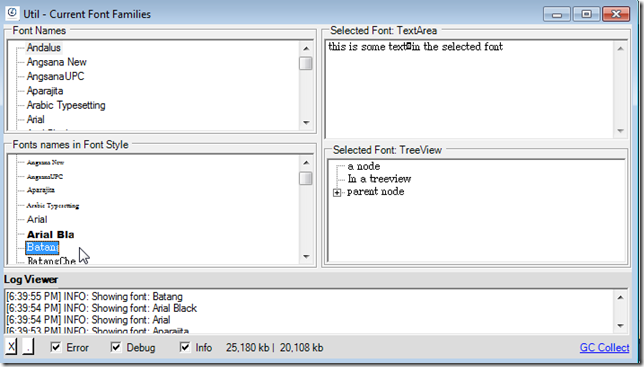Minimize the Util window
This screenshot has width=644, height=367.
[557, 14]
